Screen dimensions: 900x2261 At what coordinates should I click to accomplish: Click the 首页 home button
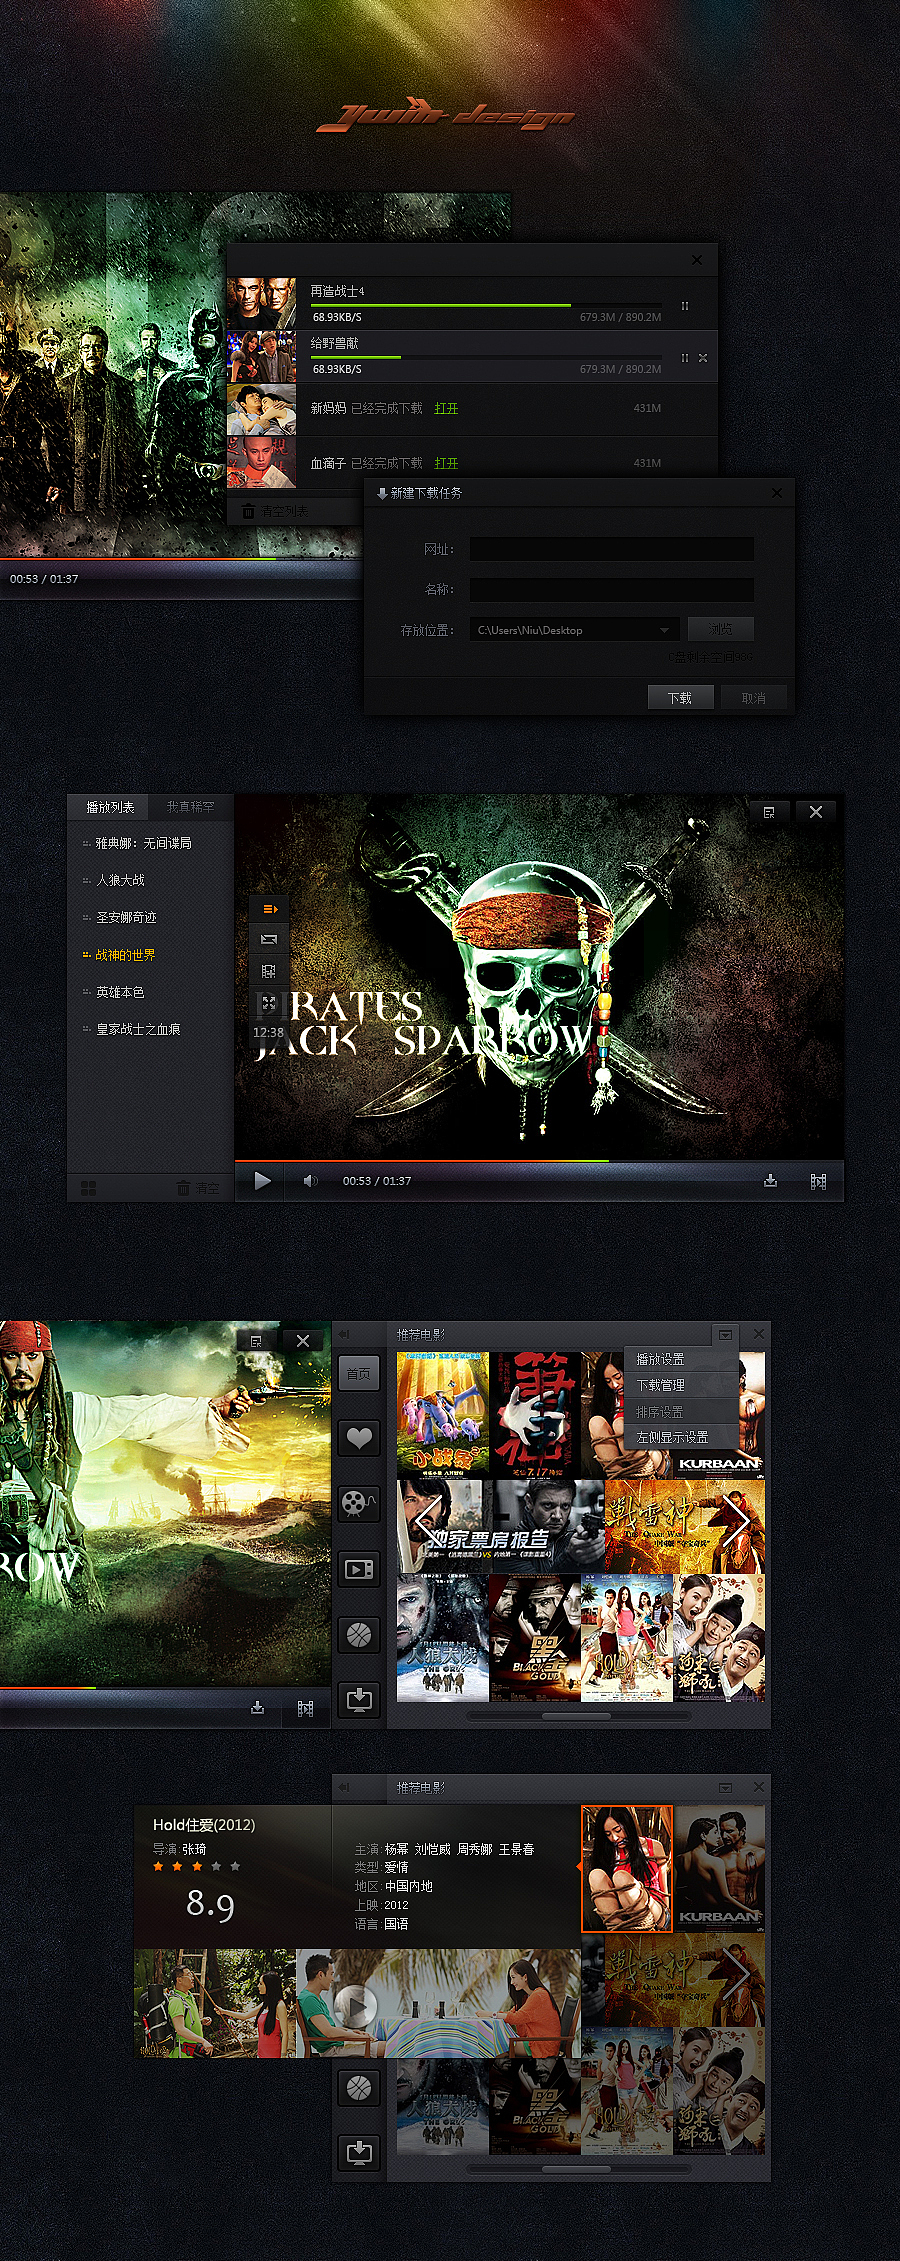(359, 1374)
